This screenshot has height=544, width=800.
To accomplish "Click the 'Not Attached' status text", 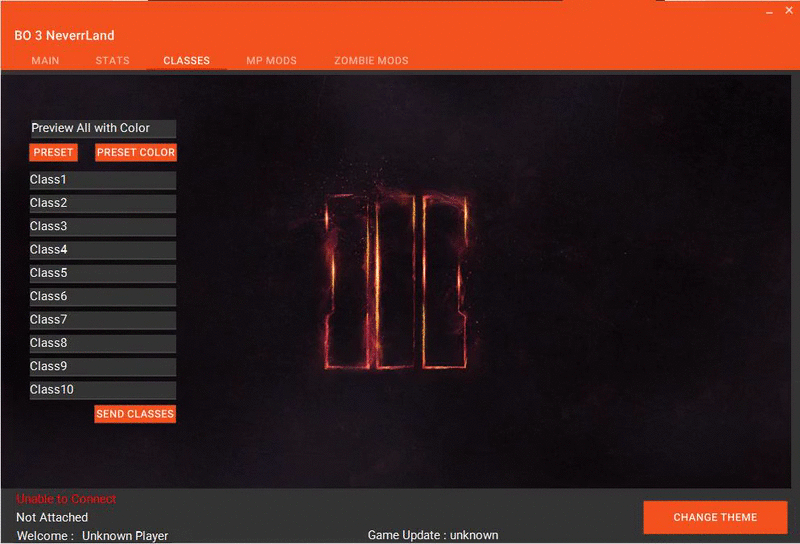I will click(52, 517).
